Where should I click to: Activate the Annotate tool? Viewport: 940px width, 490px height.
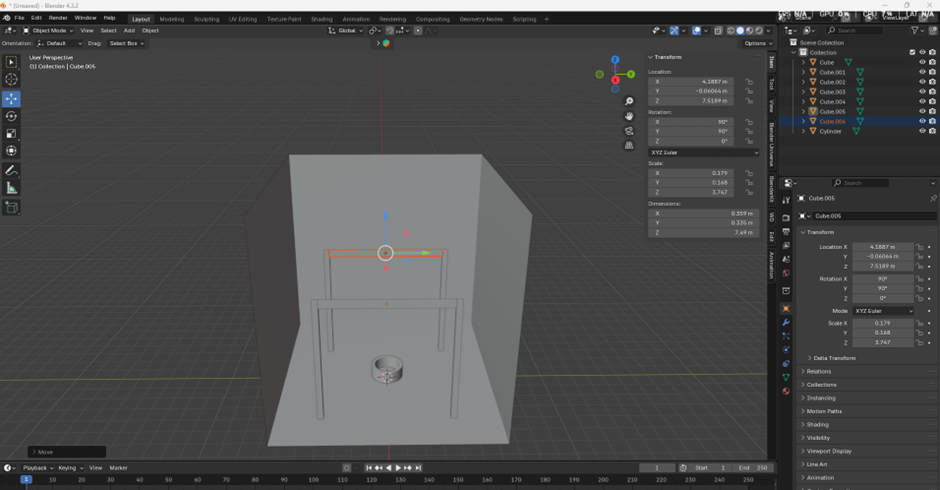(11, 171)
